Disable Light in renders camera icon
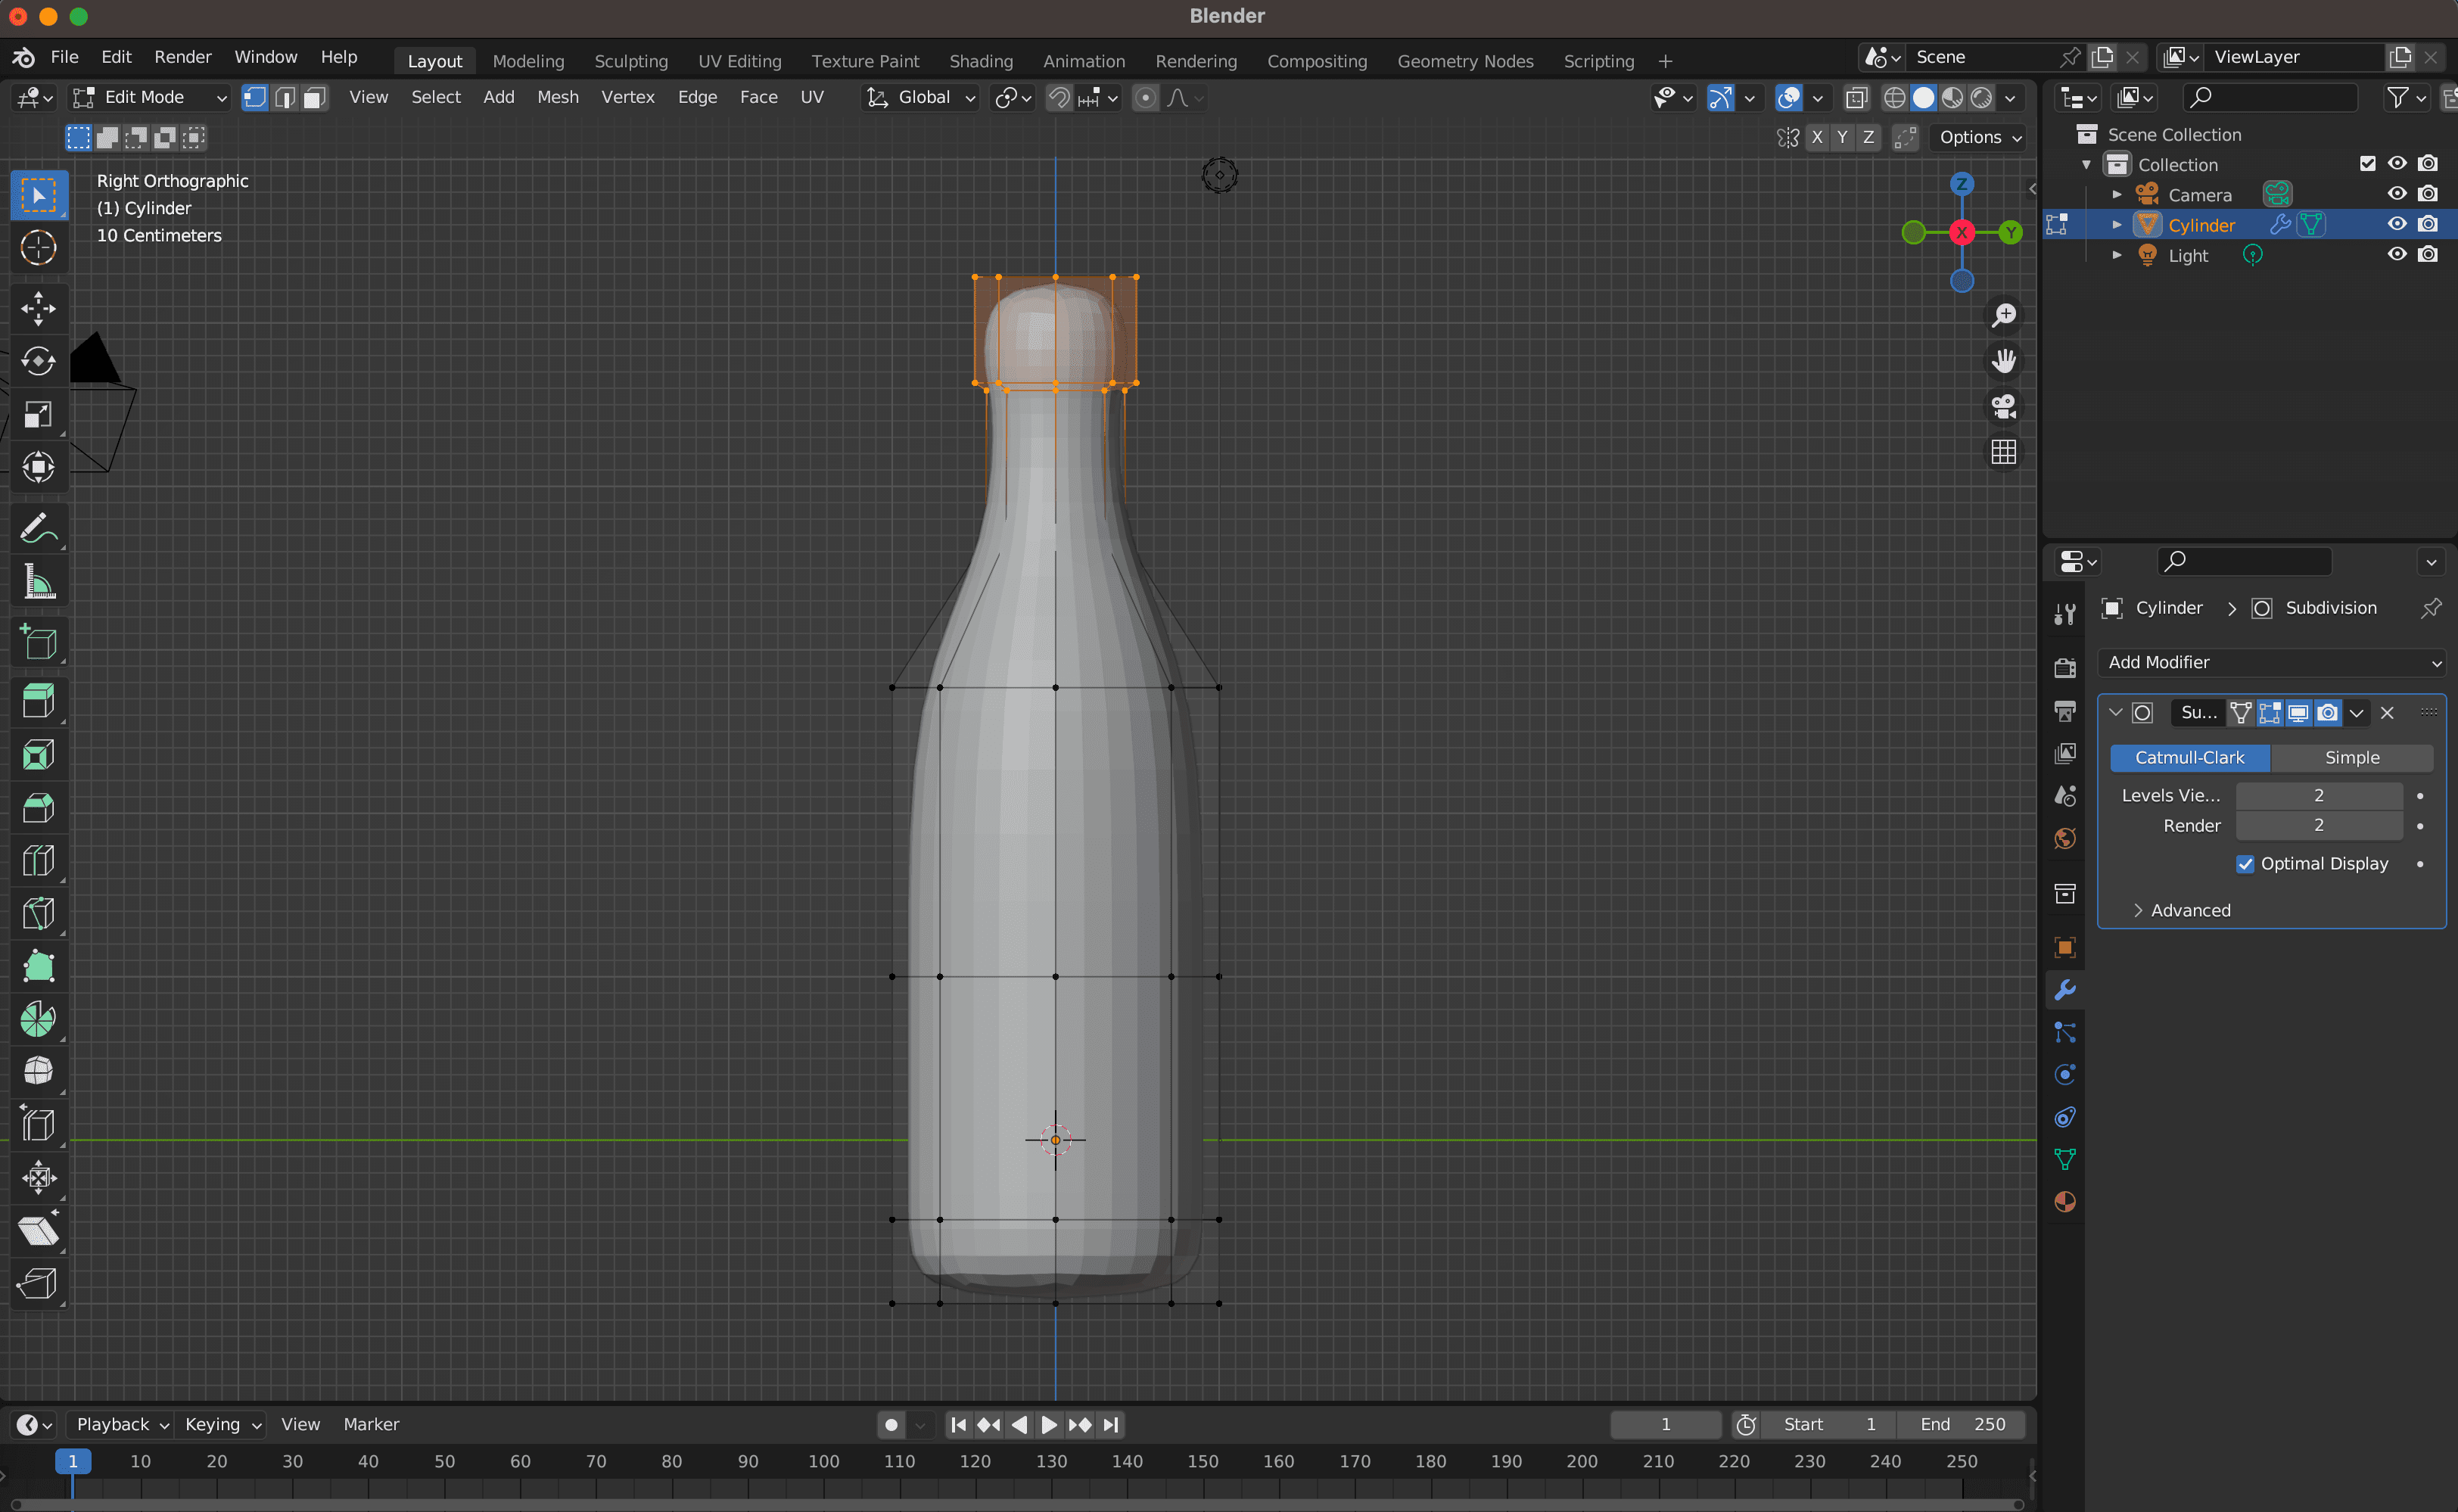This screenshot has width=2458, height=1512. pos(2428,254)
